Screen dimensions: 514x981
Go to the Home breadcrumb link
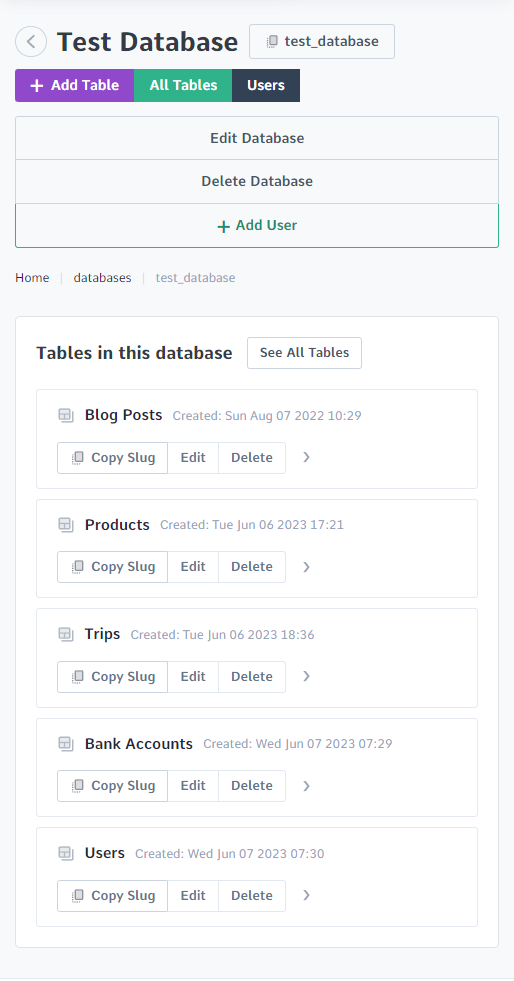click(33, 278)
